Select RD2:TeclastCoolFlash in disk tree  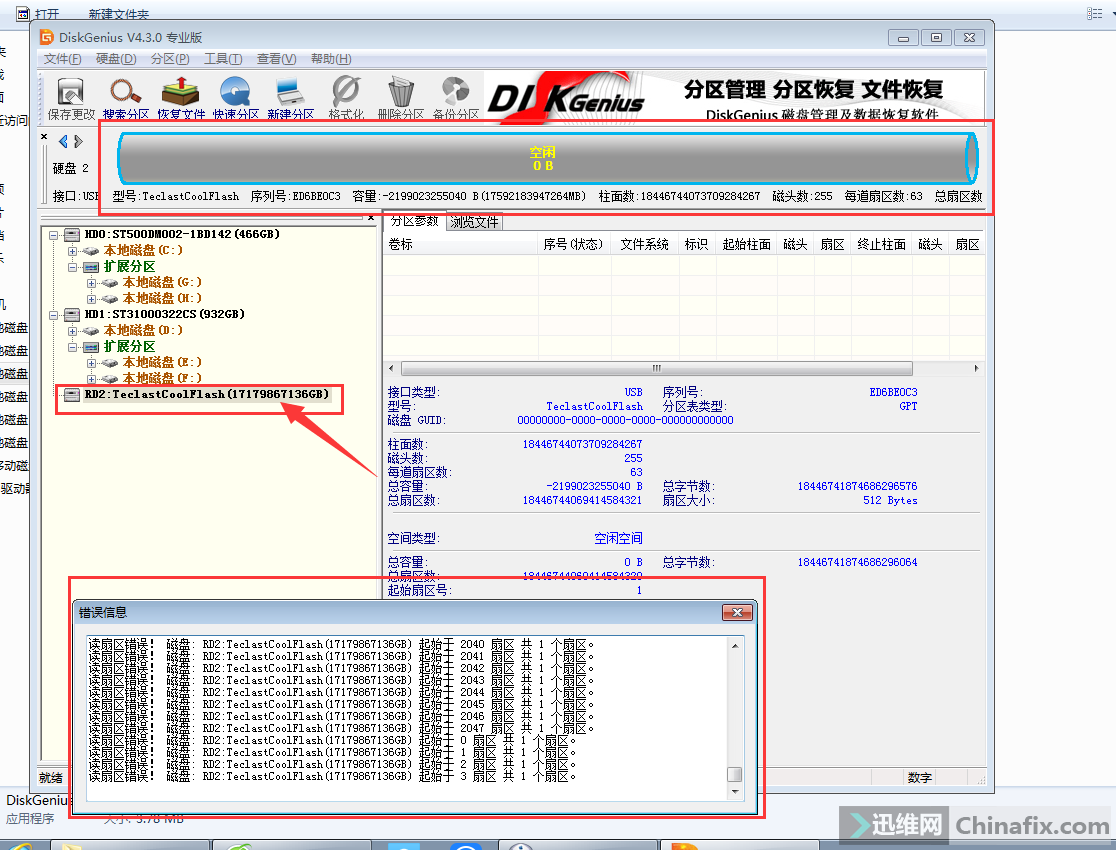tap(206, 394)
